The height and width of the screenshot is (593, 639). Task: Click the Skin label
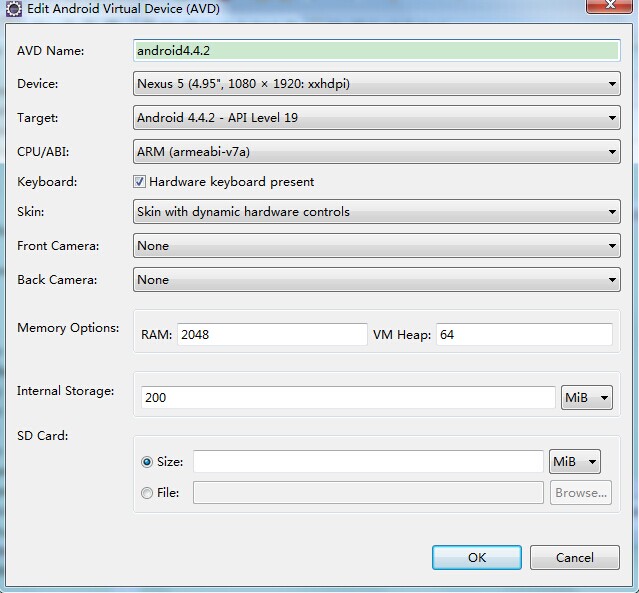[x=31, y=212]
